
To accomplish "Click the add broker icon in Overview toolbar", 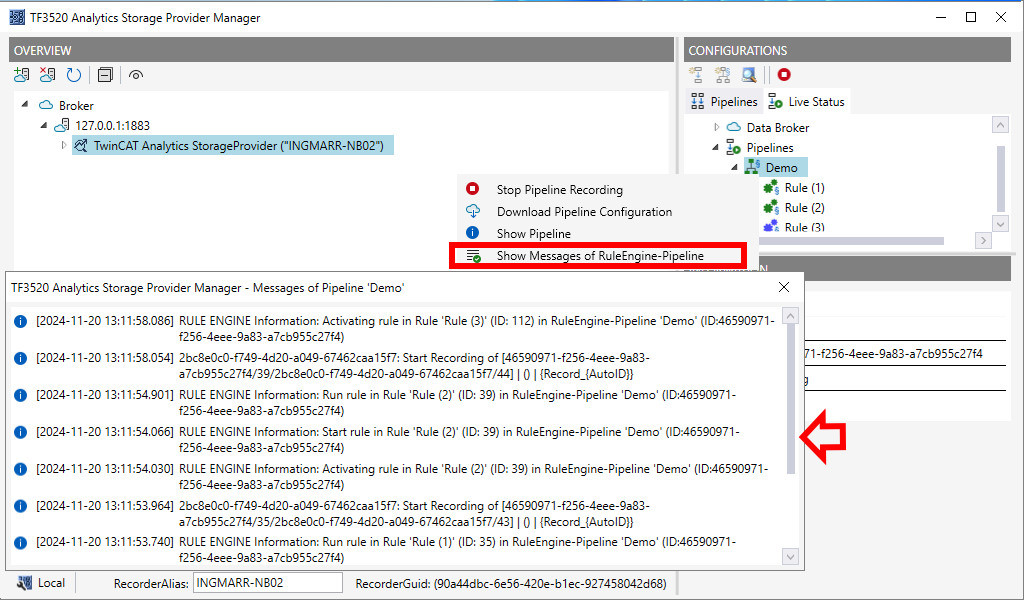I will [x=22, y=75].
